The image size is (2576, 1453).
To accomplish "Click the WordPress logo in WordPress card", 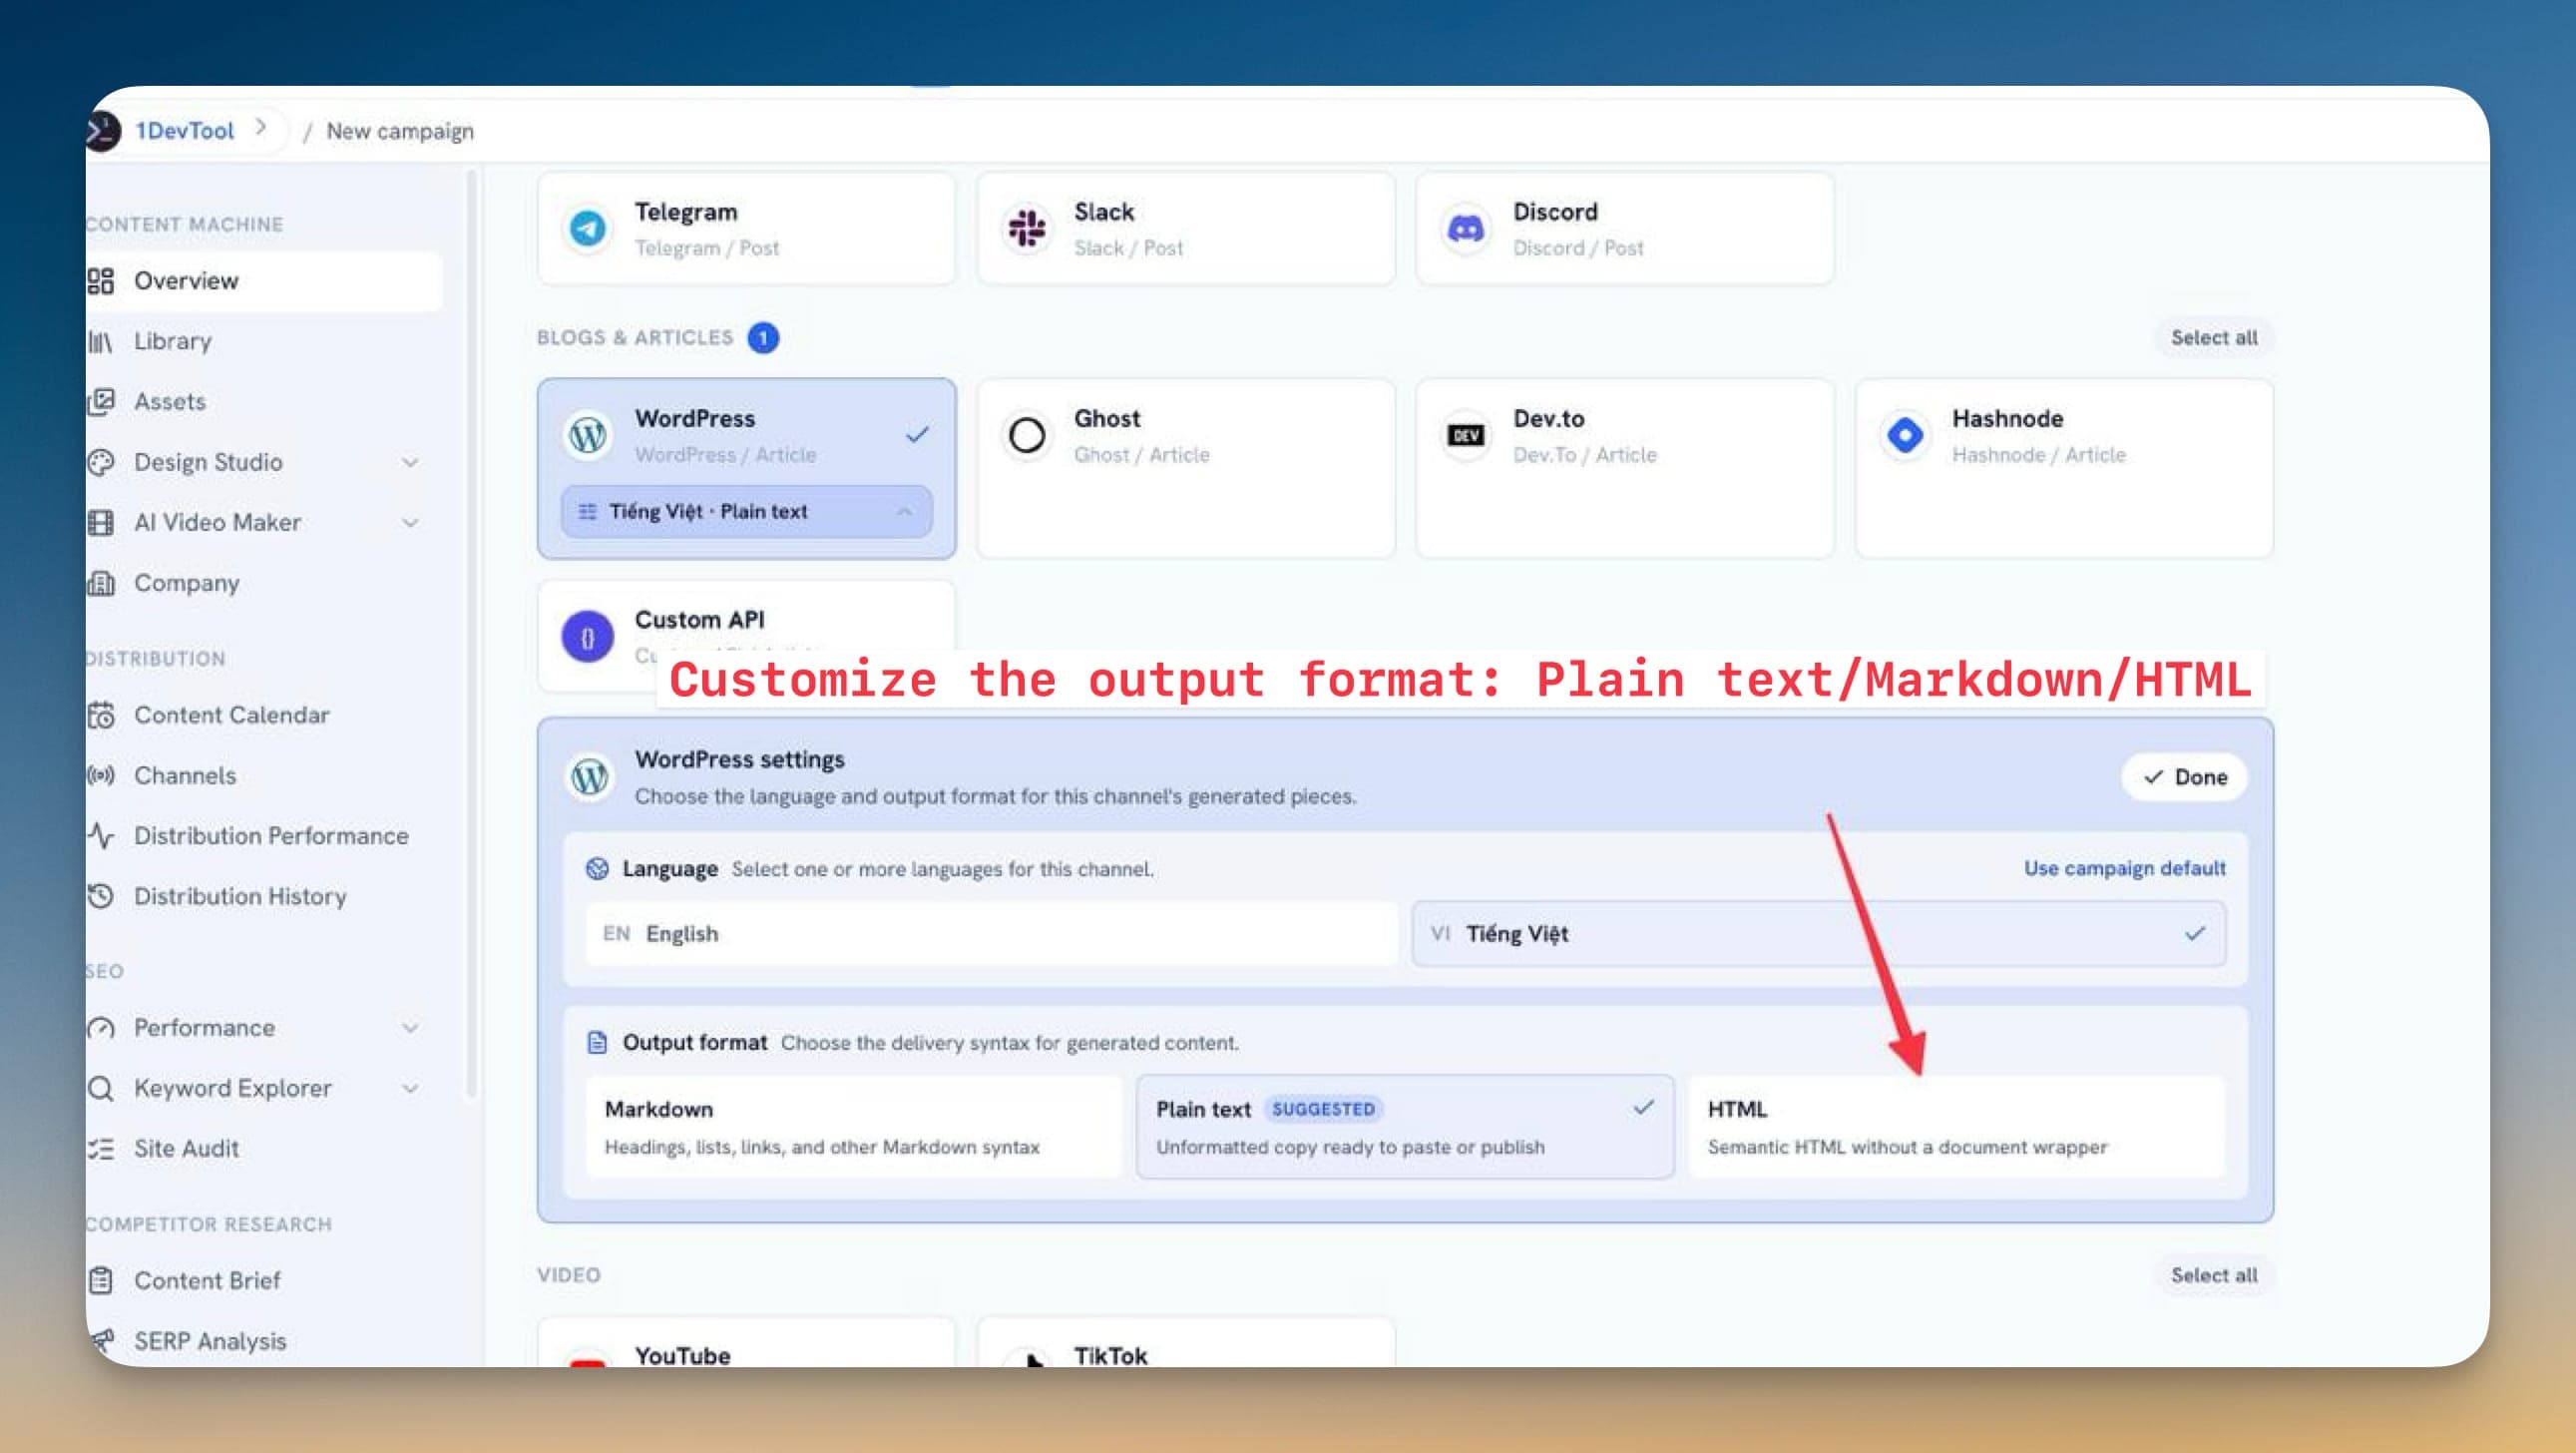I will coord(587,435).
